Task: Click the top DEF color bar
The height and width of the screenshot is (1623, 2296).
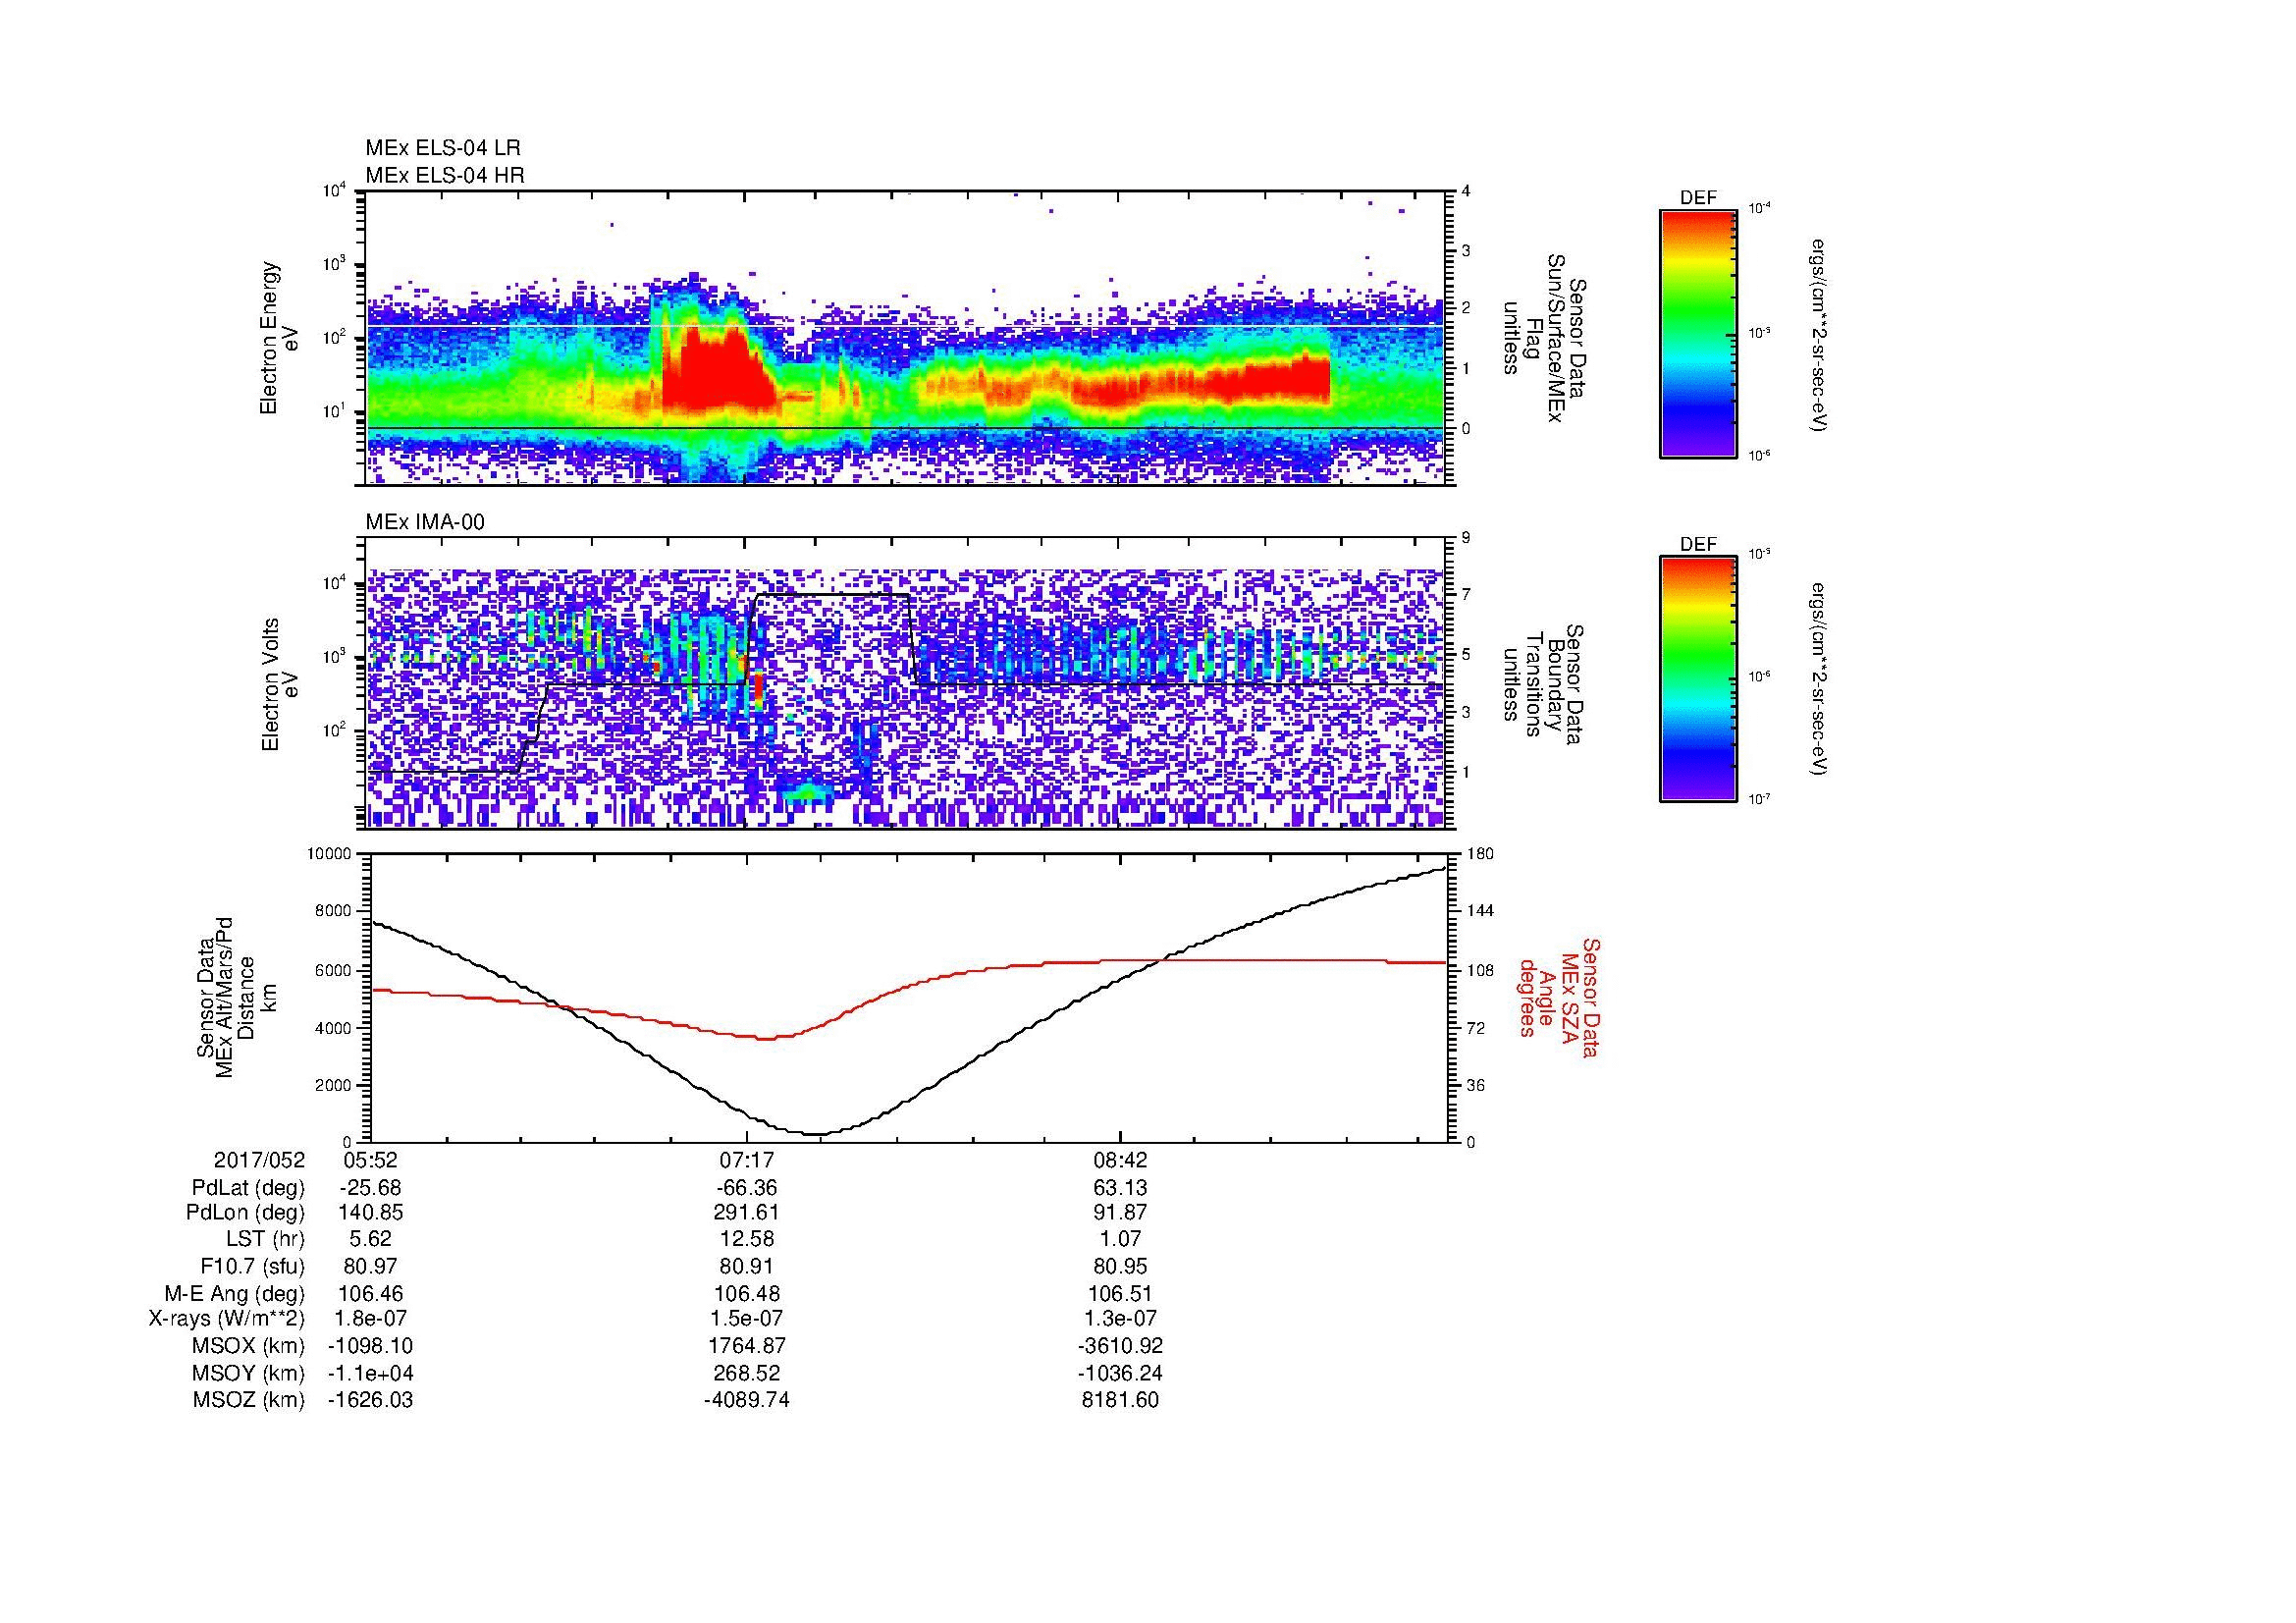Action: pyautogui.click(x=1697, y=333)
